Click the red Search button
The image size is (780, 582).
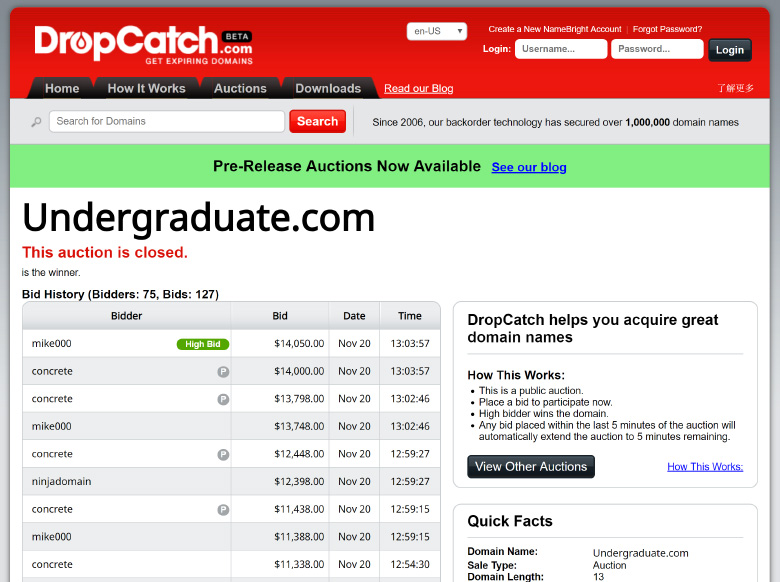(x=317, y=121)
